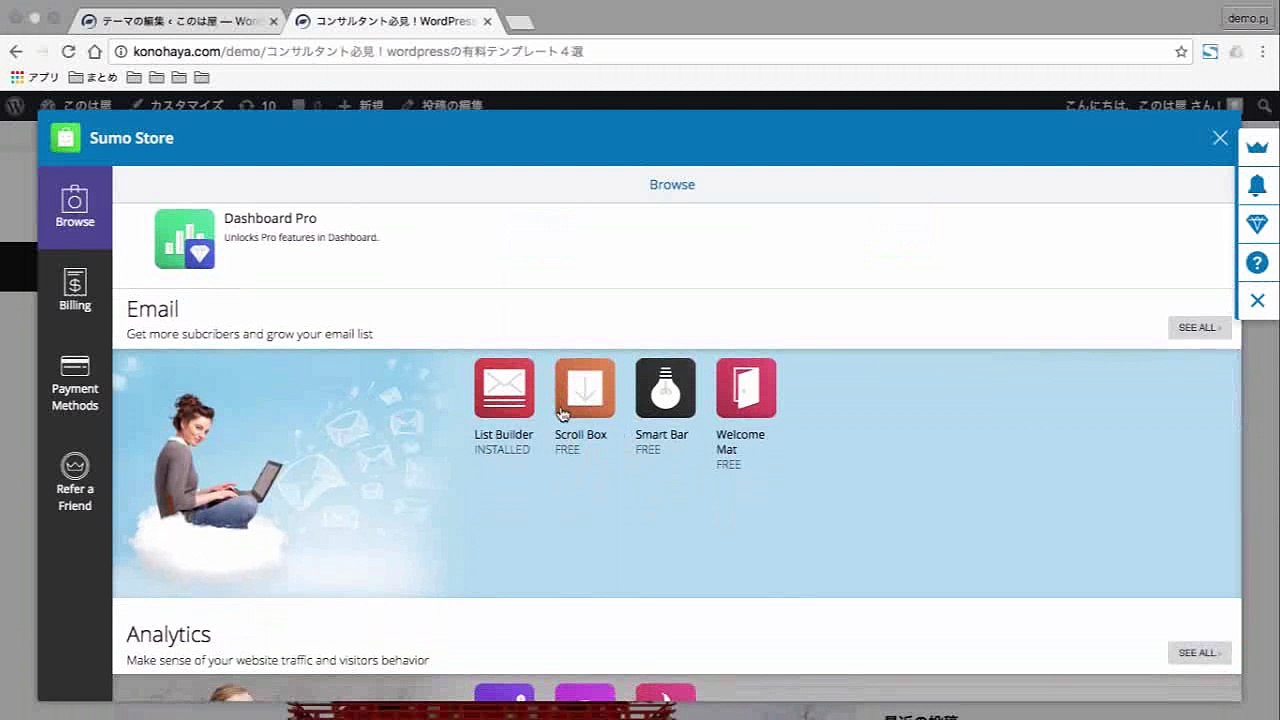
Task: Open the Dashboard Pro app icon
Action: 185,239
